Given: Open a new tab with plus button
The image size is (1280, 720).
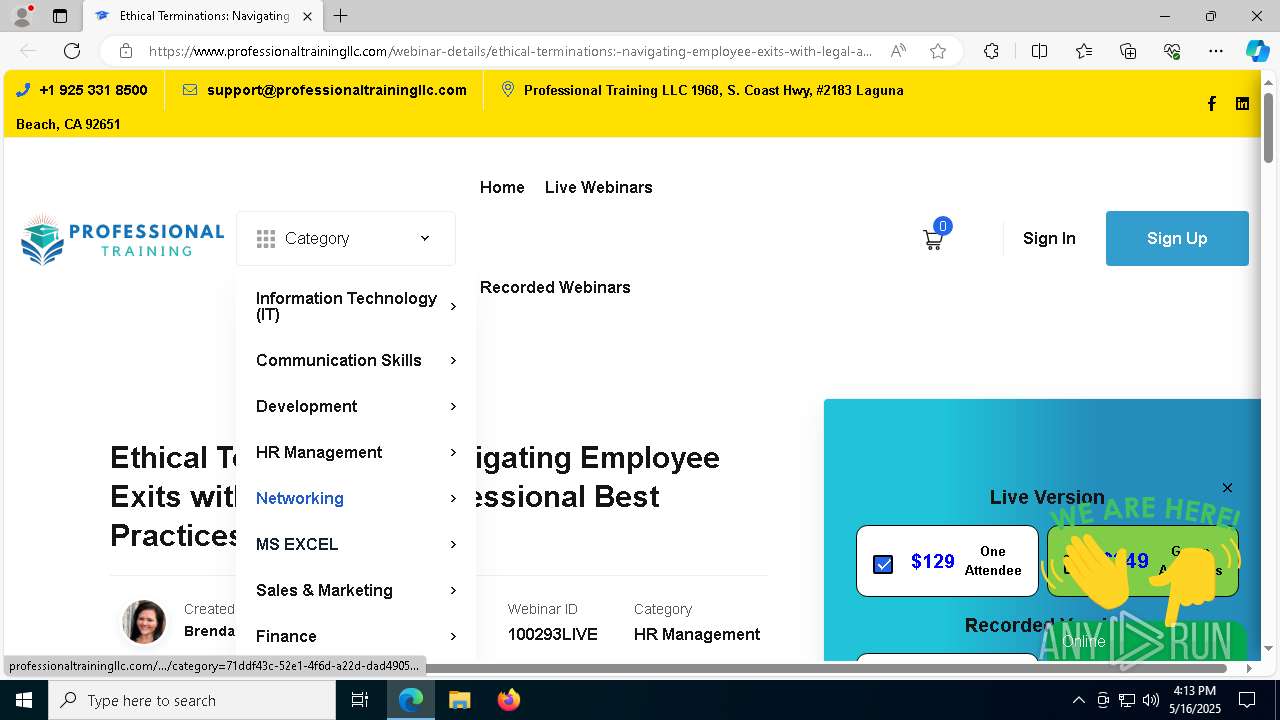Looking at the screenshot, I should [x=341, y=16].
